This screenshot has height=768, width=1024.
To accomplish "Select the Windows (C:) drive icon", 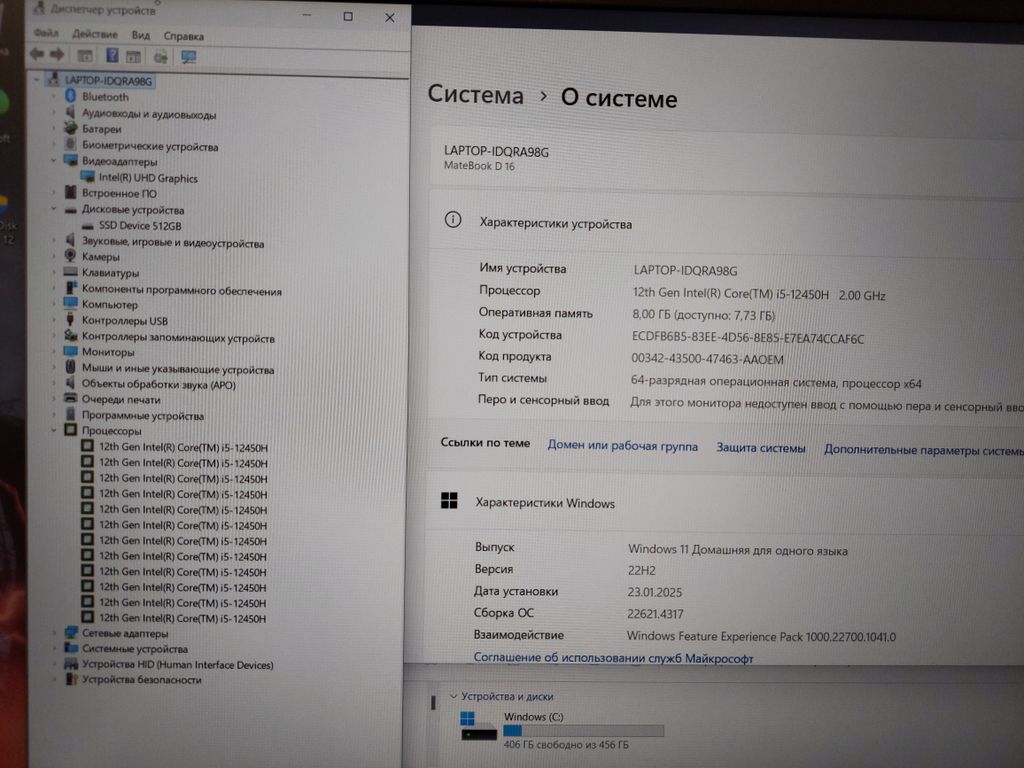I will point(479,727).
